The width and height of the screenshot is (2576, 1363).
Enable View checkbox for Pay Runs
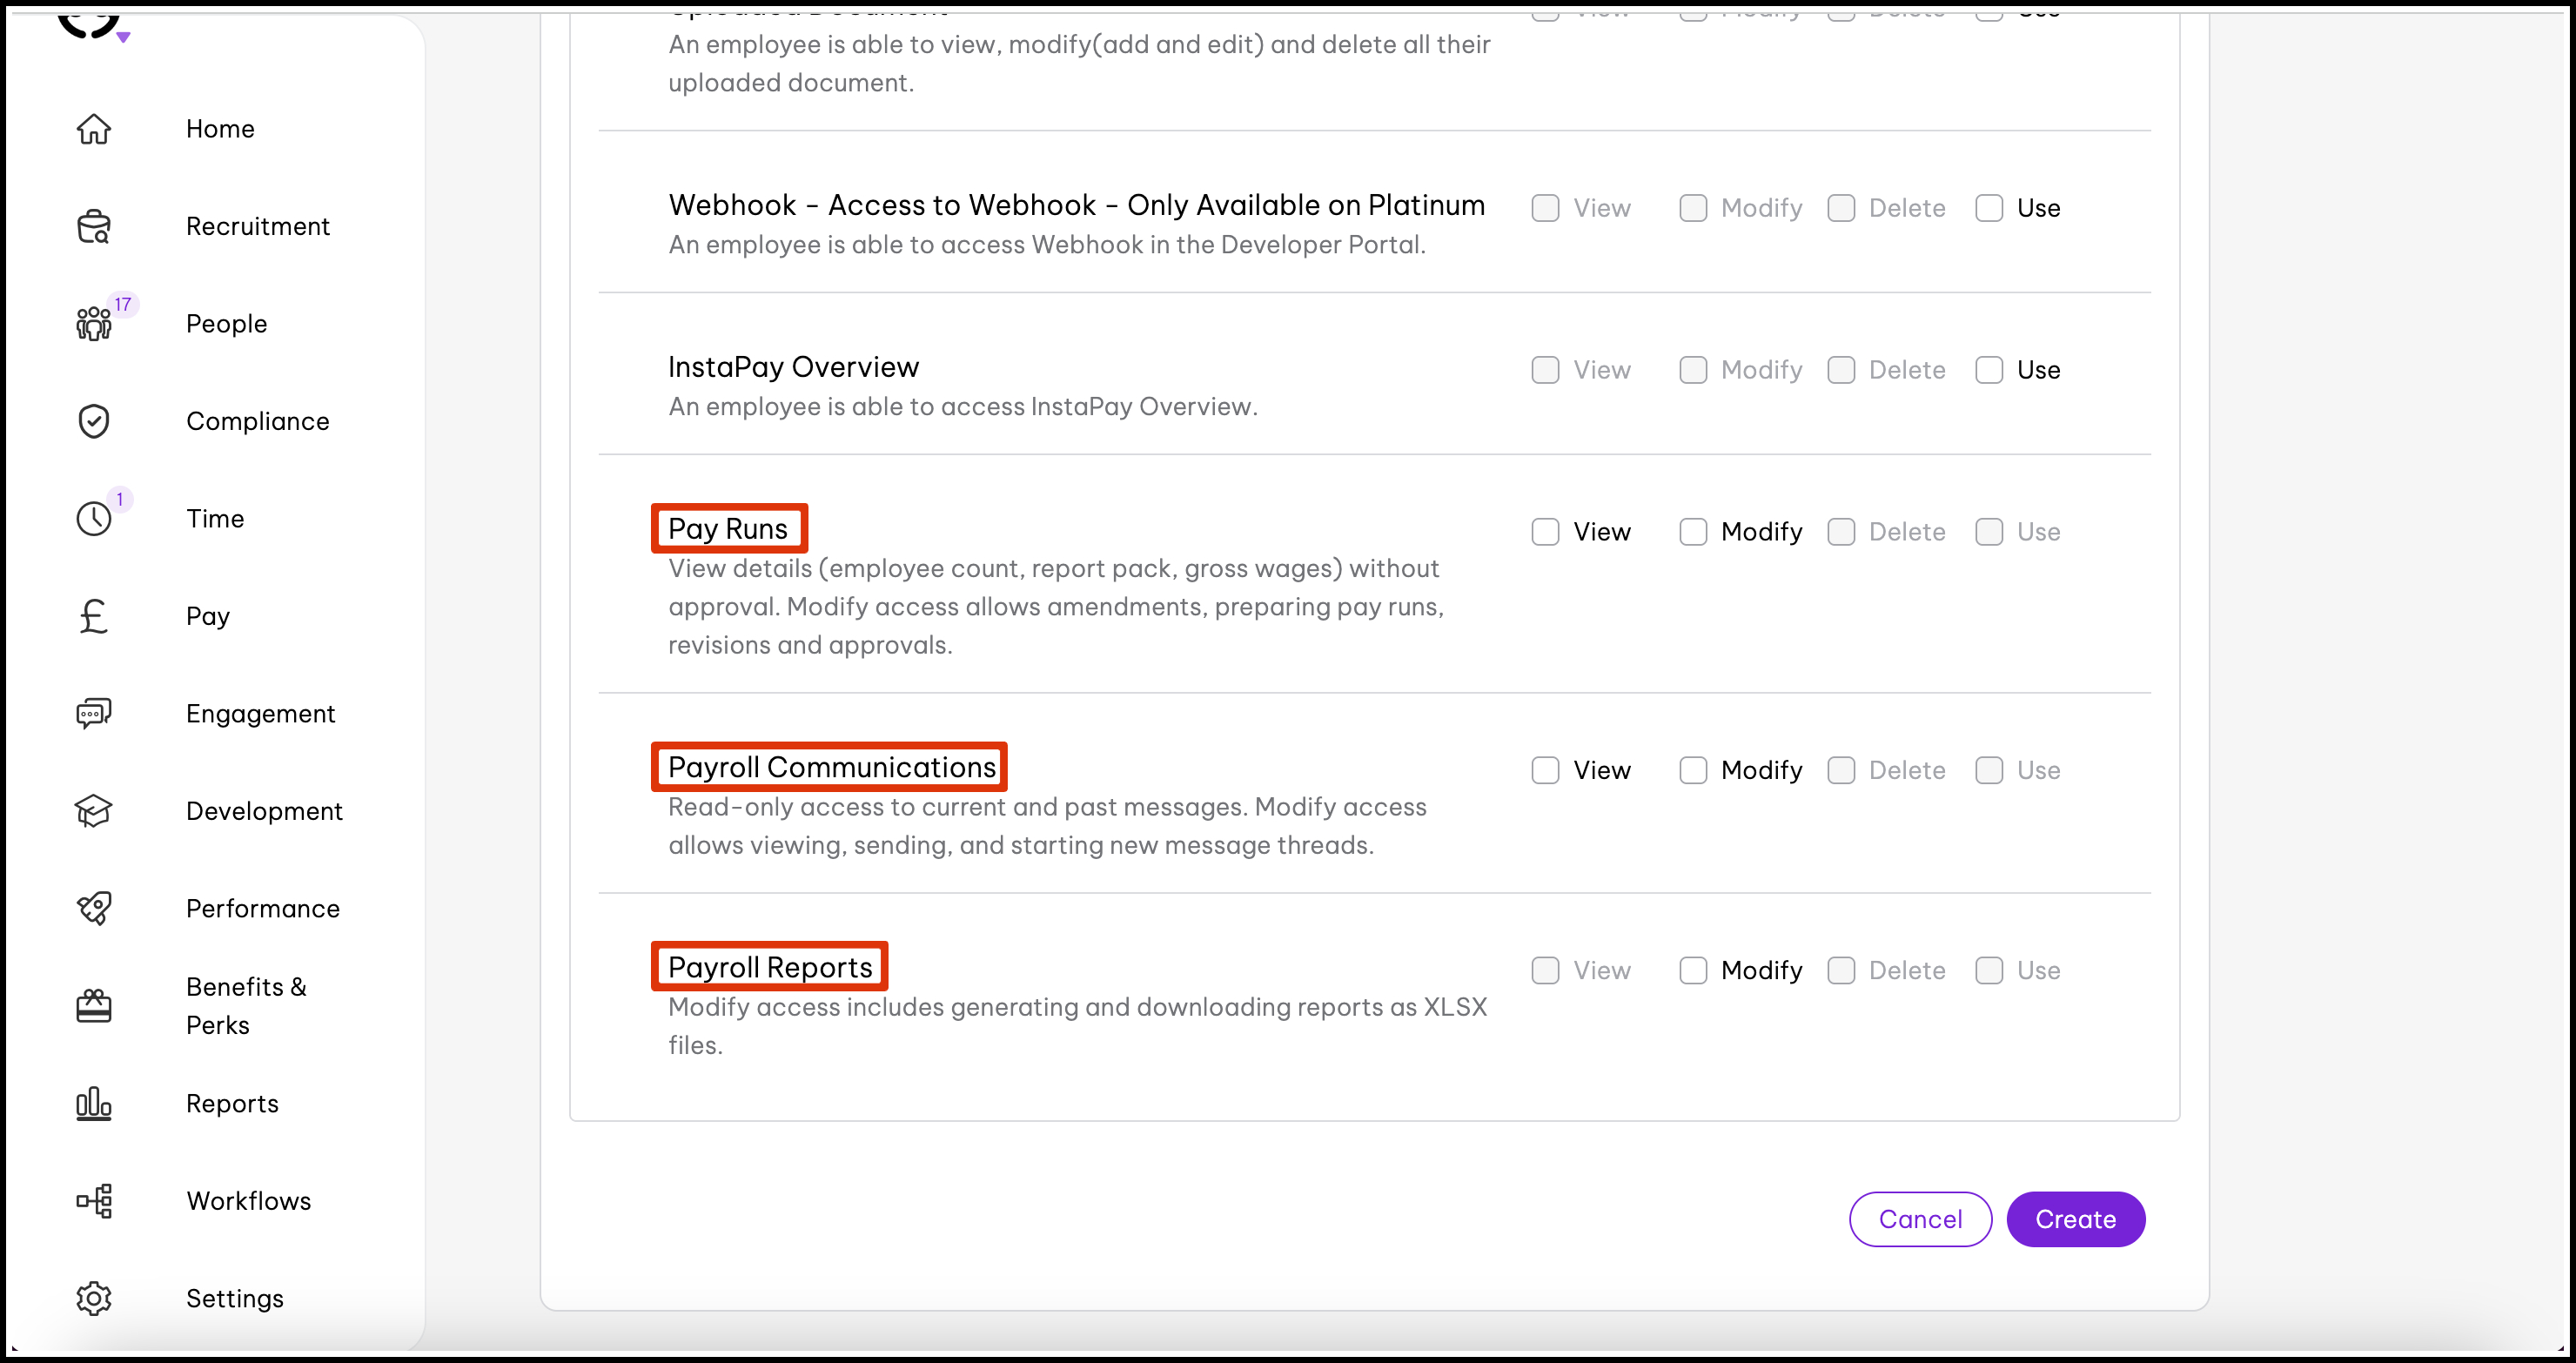1545,532
